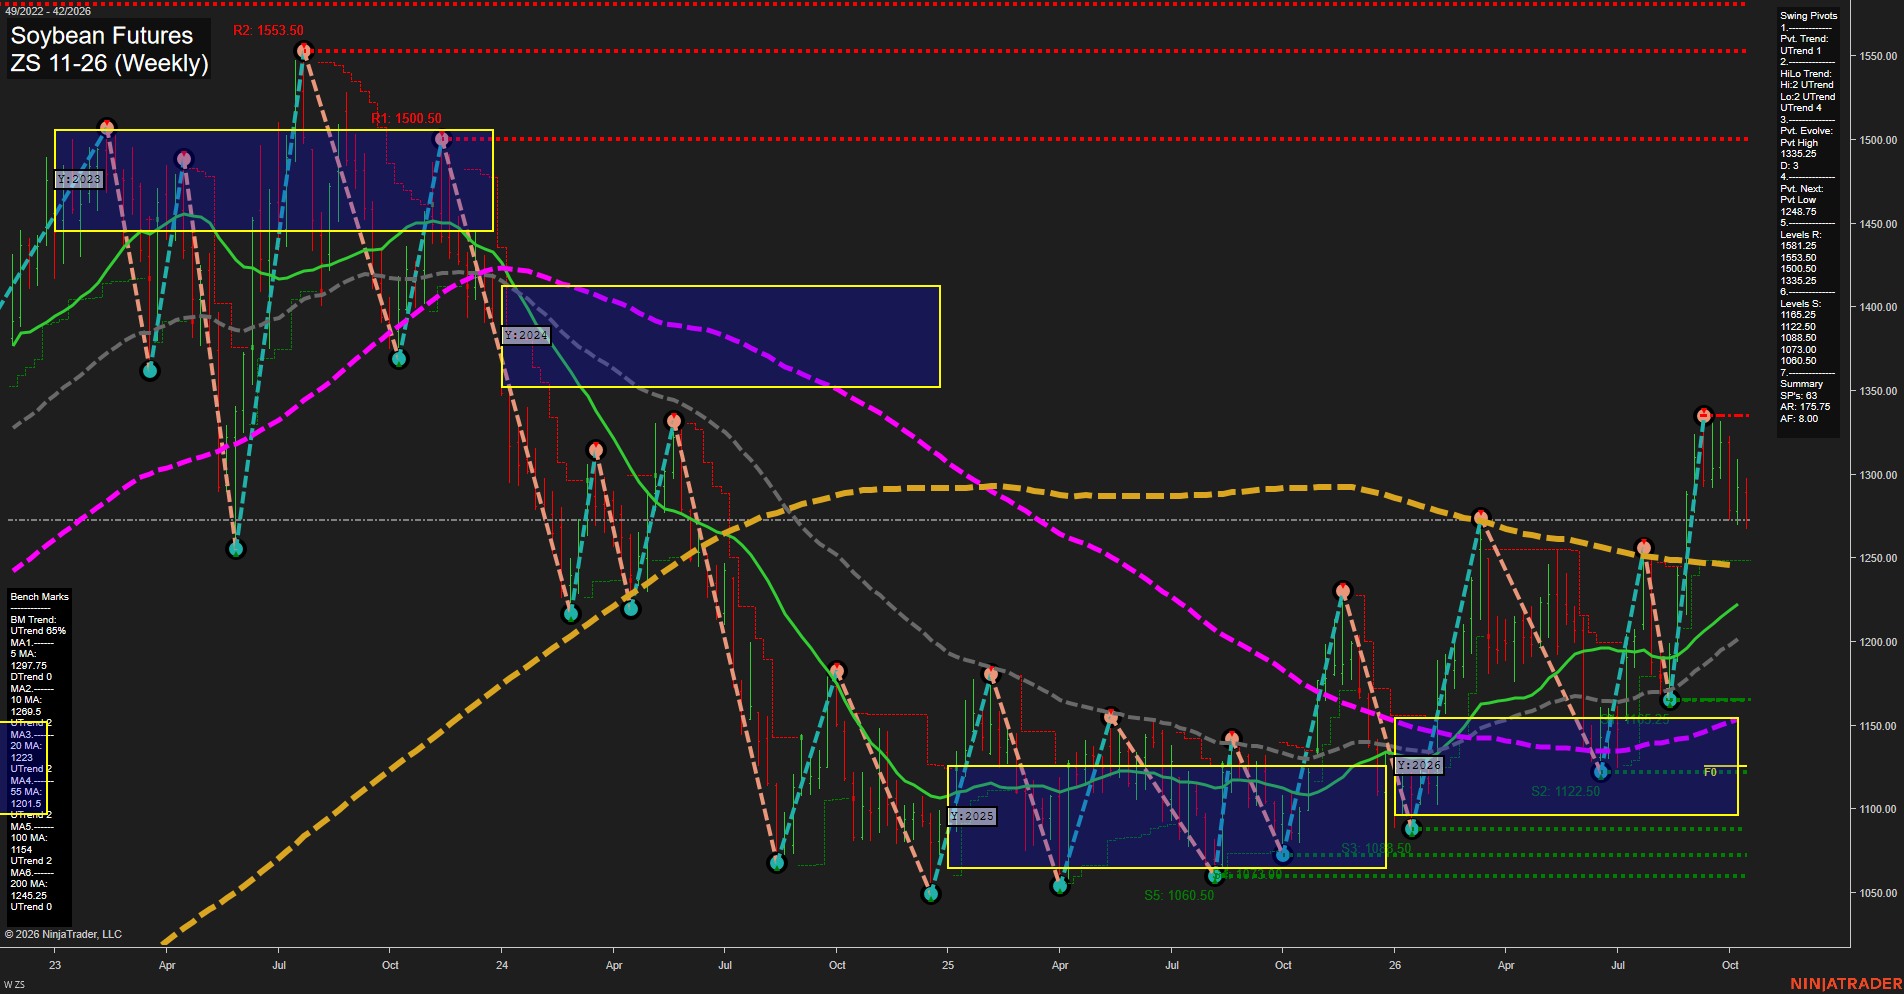This screenshot has width=1904, height=994.
Task: Select the Y:2025 yearly box label
Action: pyautogui.click(x=972, y=816)
